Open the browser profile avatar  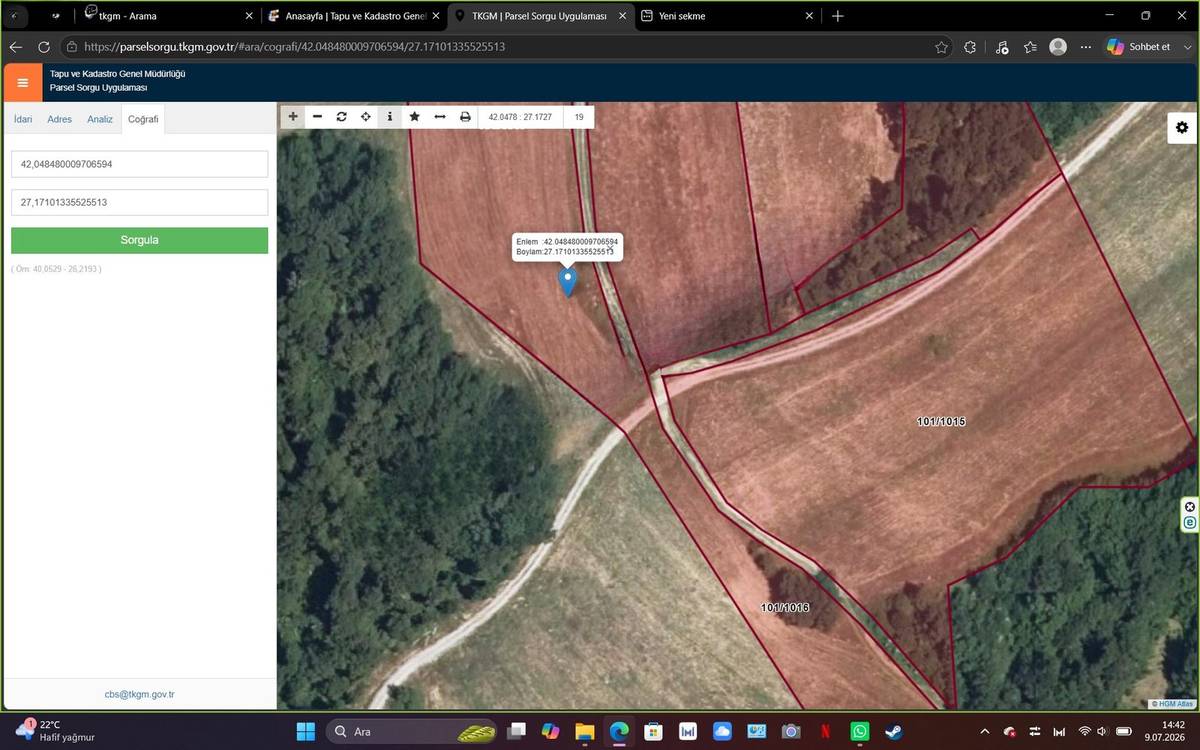pos(1058,47)
